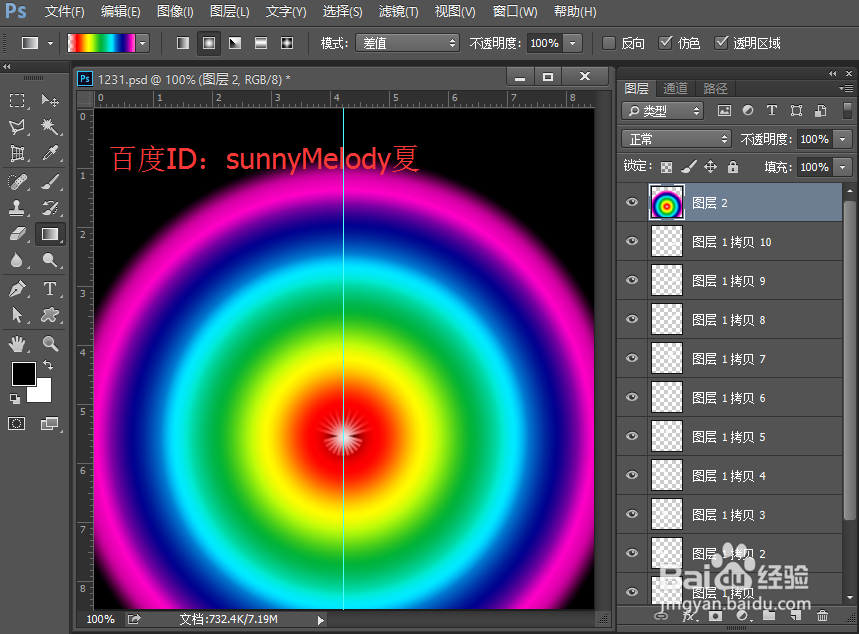Choose radial gradient style

coord(209,43)
